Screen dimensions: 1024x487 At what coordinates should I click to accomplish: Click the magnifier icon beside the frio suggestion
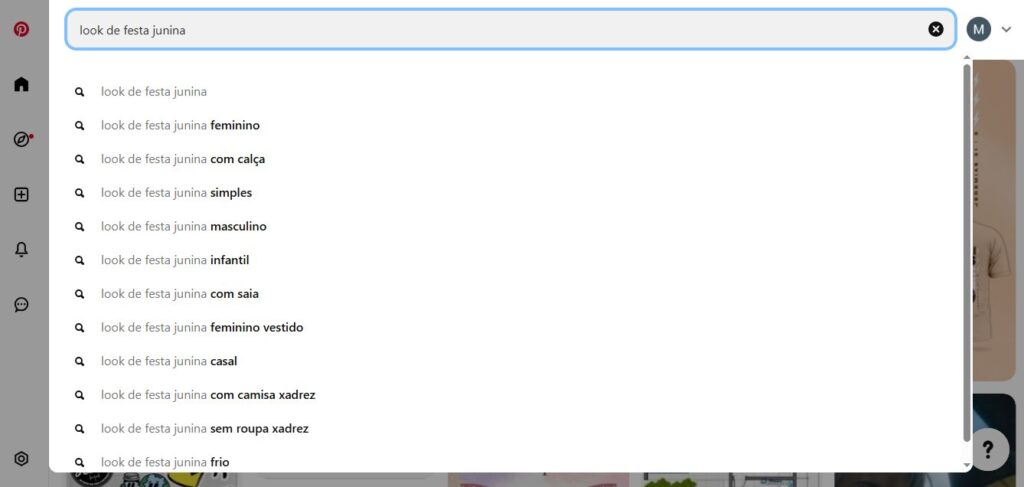(x=80, y=462)
